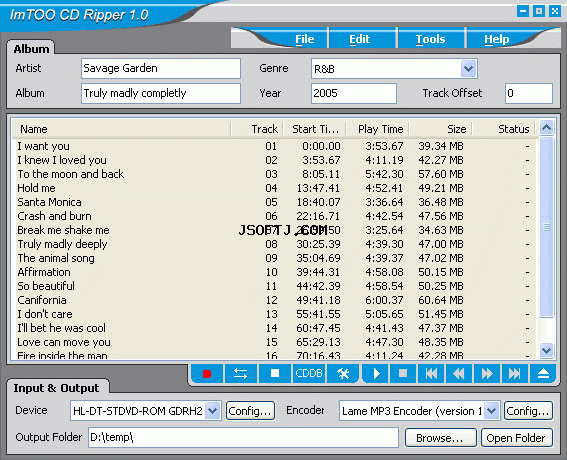The width and height of the screenshot is (567, 460).
Task: Fast forward the current track
Action: coord(487,373)
